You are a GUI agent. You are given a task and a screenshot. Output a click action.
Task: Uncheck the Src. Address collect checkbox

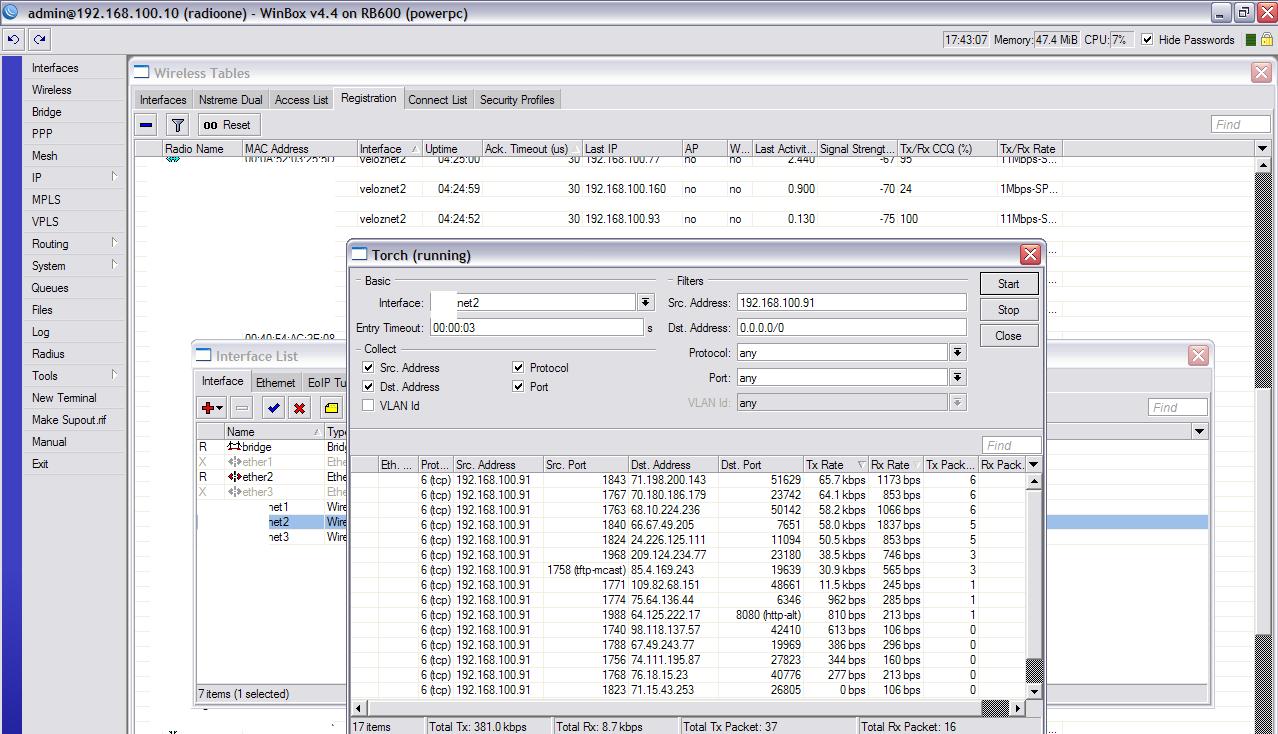[368, 368]
